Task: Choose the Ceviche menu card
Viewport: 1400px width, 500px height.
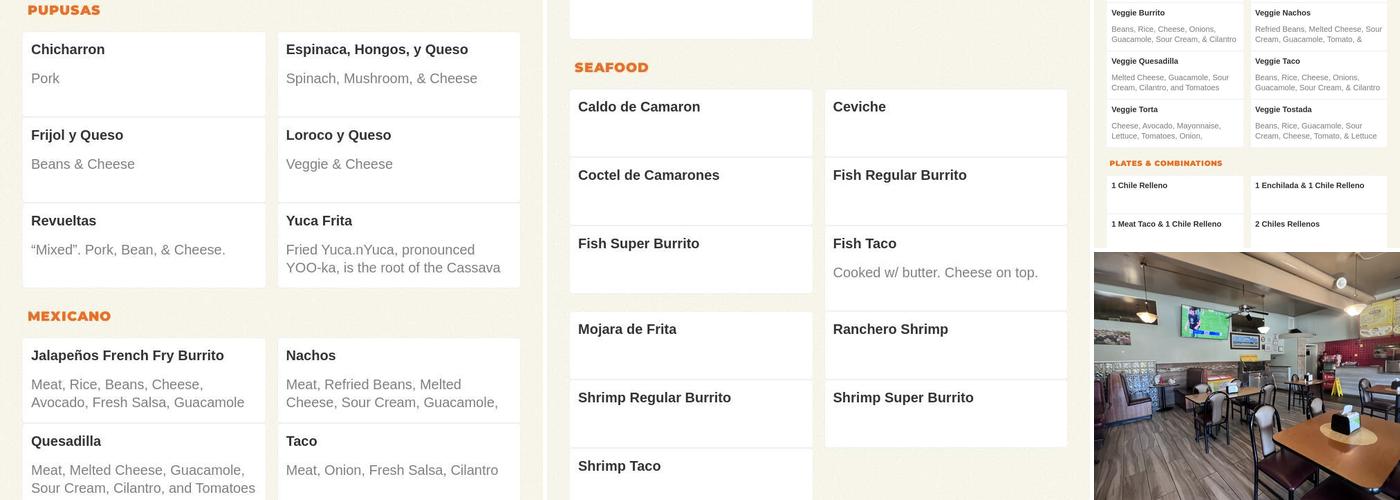Action: 946,122
